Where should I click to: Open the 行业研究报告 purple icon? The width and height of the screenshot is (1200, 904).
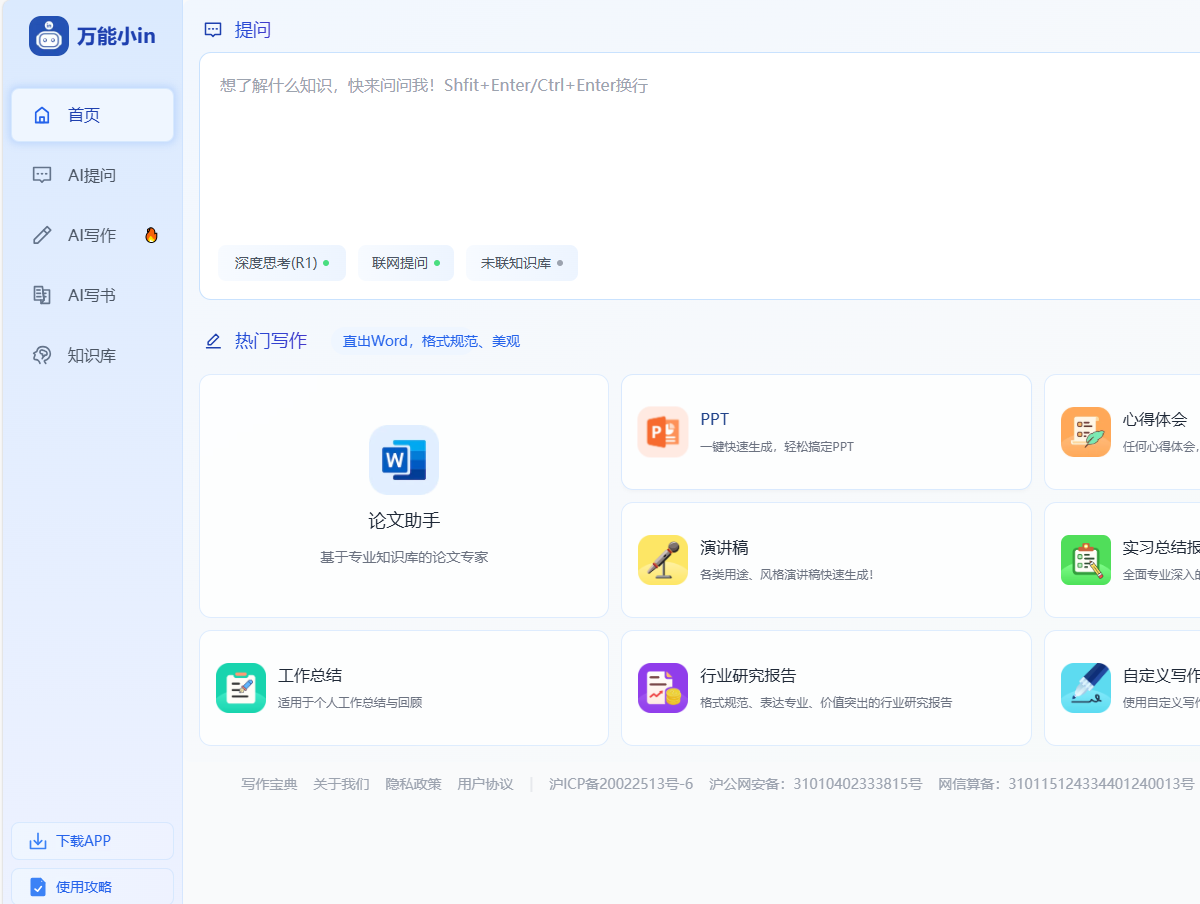[x=663, y=688]
